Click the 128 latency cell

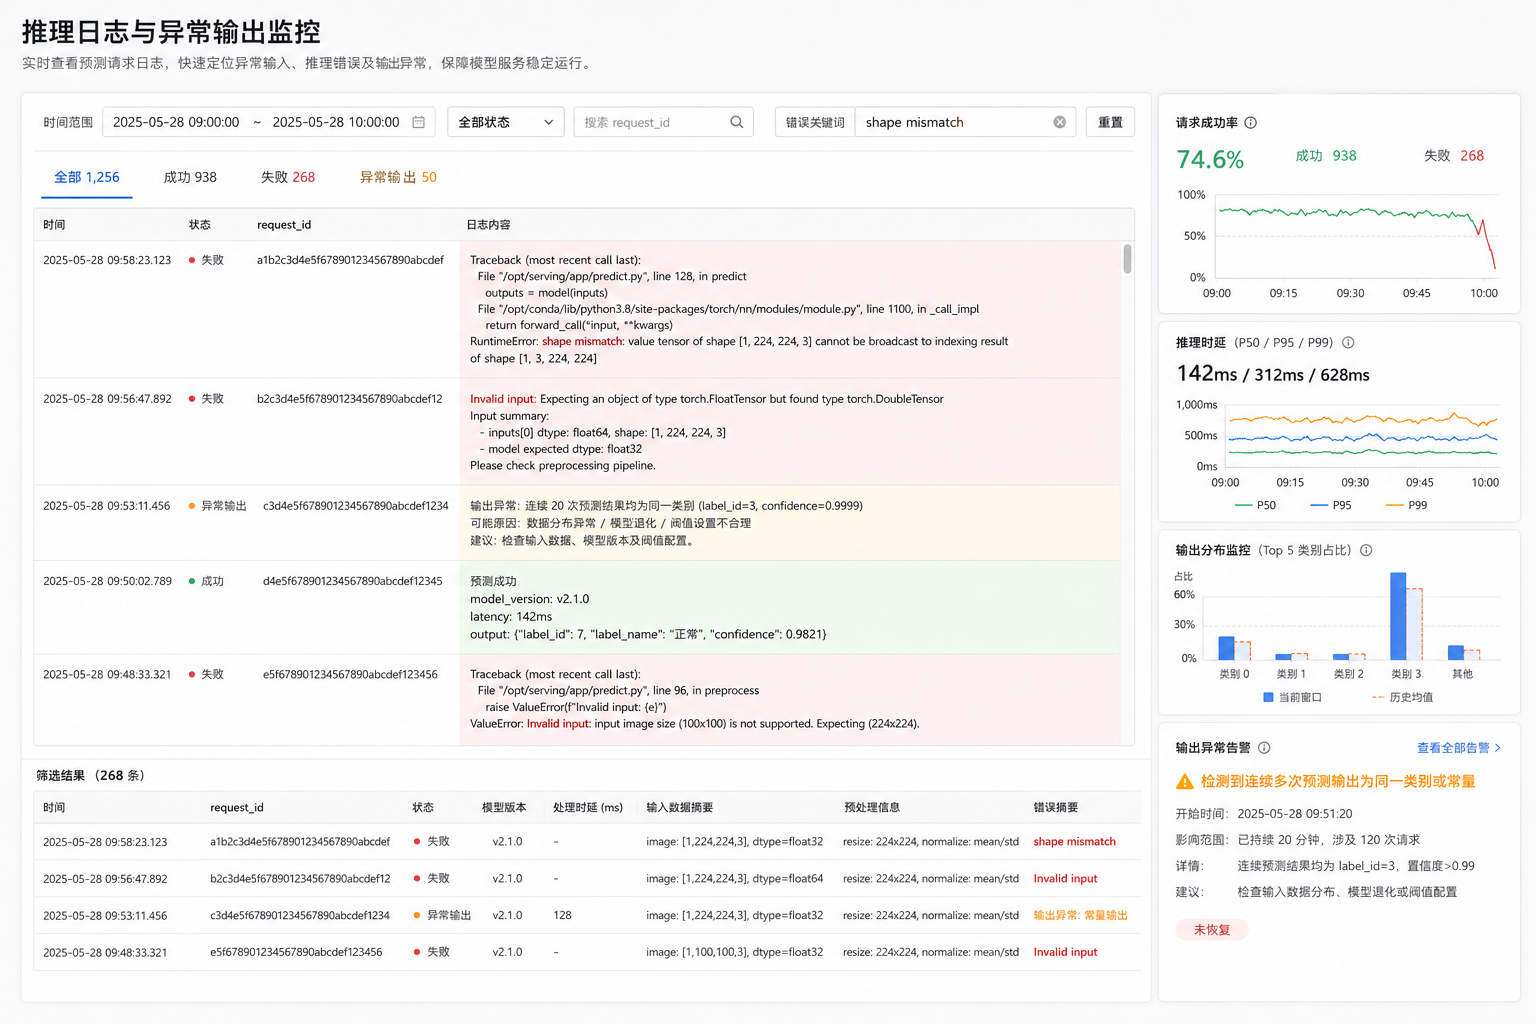click(x=562, y=916)
